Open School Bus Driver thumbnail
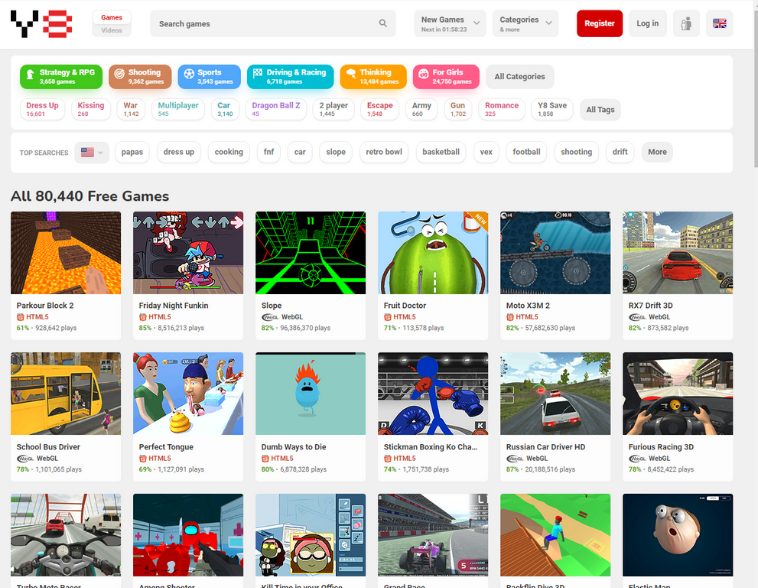 pyautogui.click(x=66, y=394)
